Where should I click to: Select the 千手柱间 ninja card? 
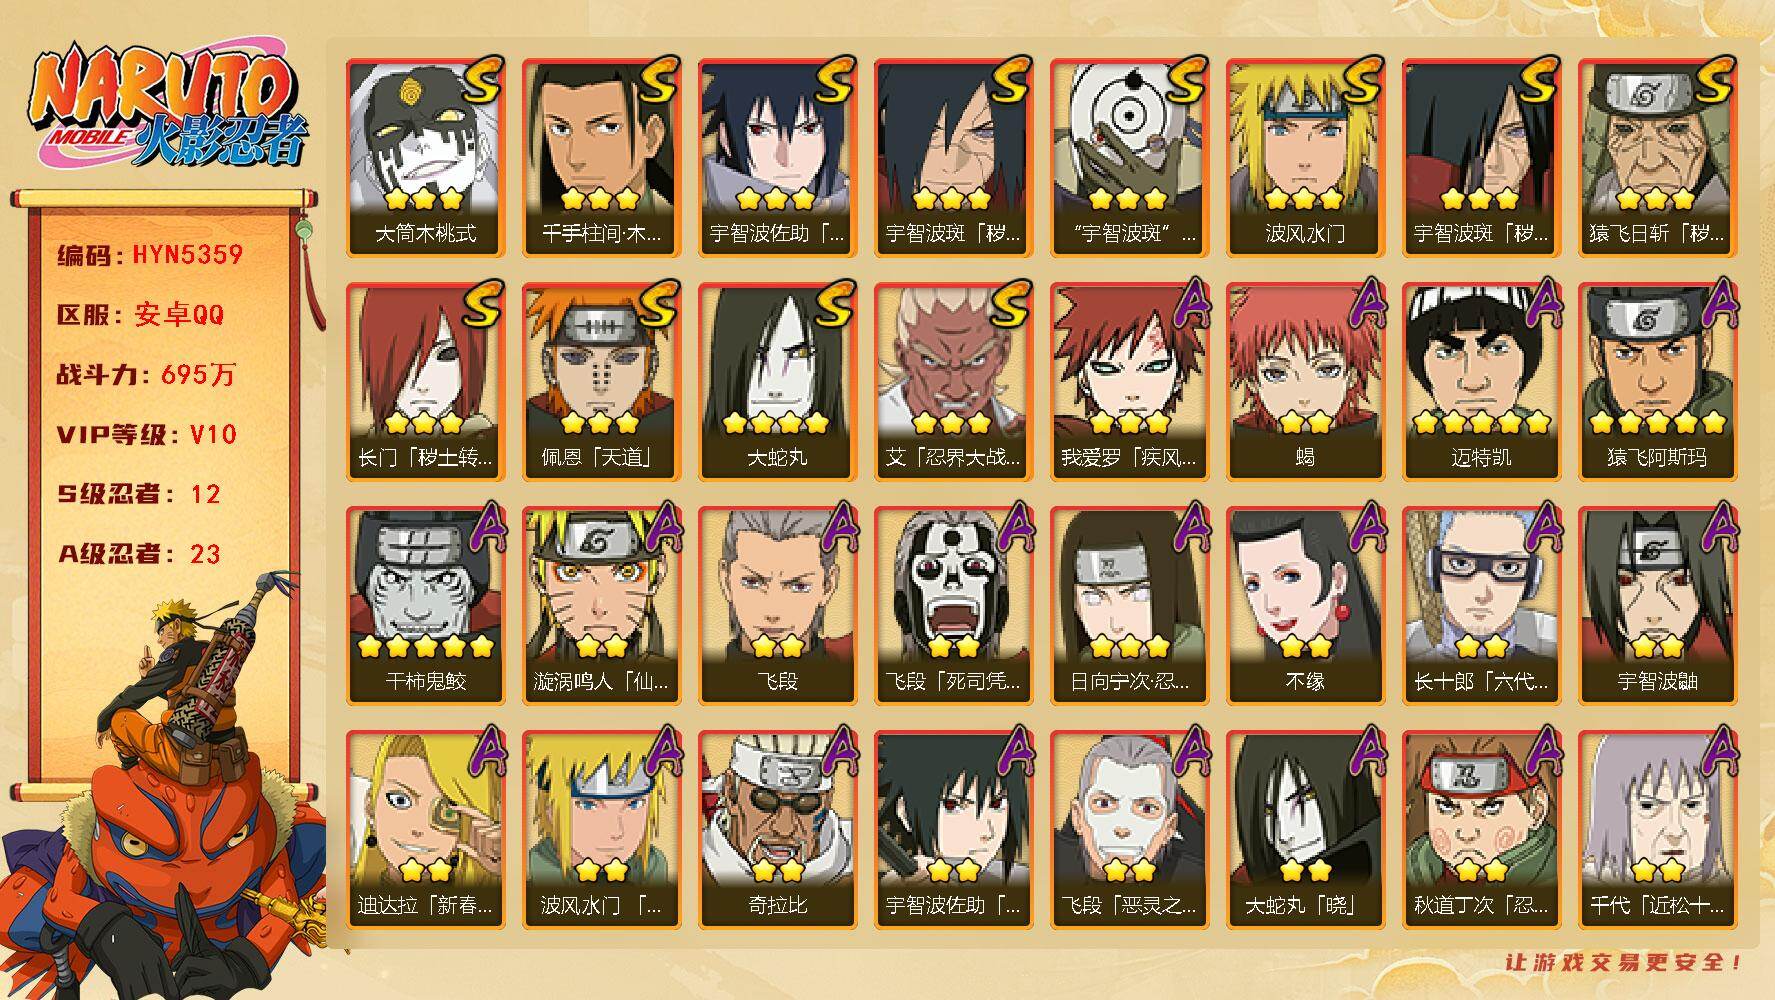602,158
